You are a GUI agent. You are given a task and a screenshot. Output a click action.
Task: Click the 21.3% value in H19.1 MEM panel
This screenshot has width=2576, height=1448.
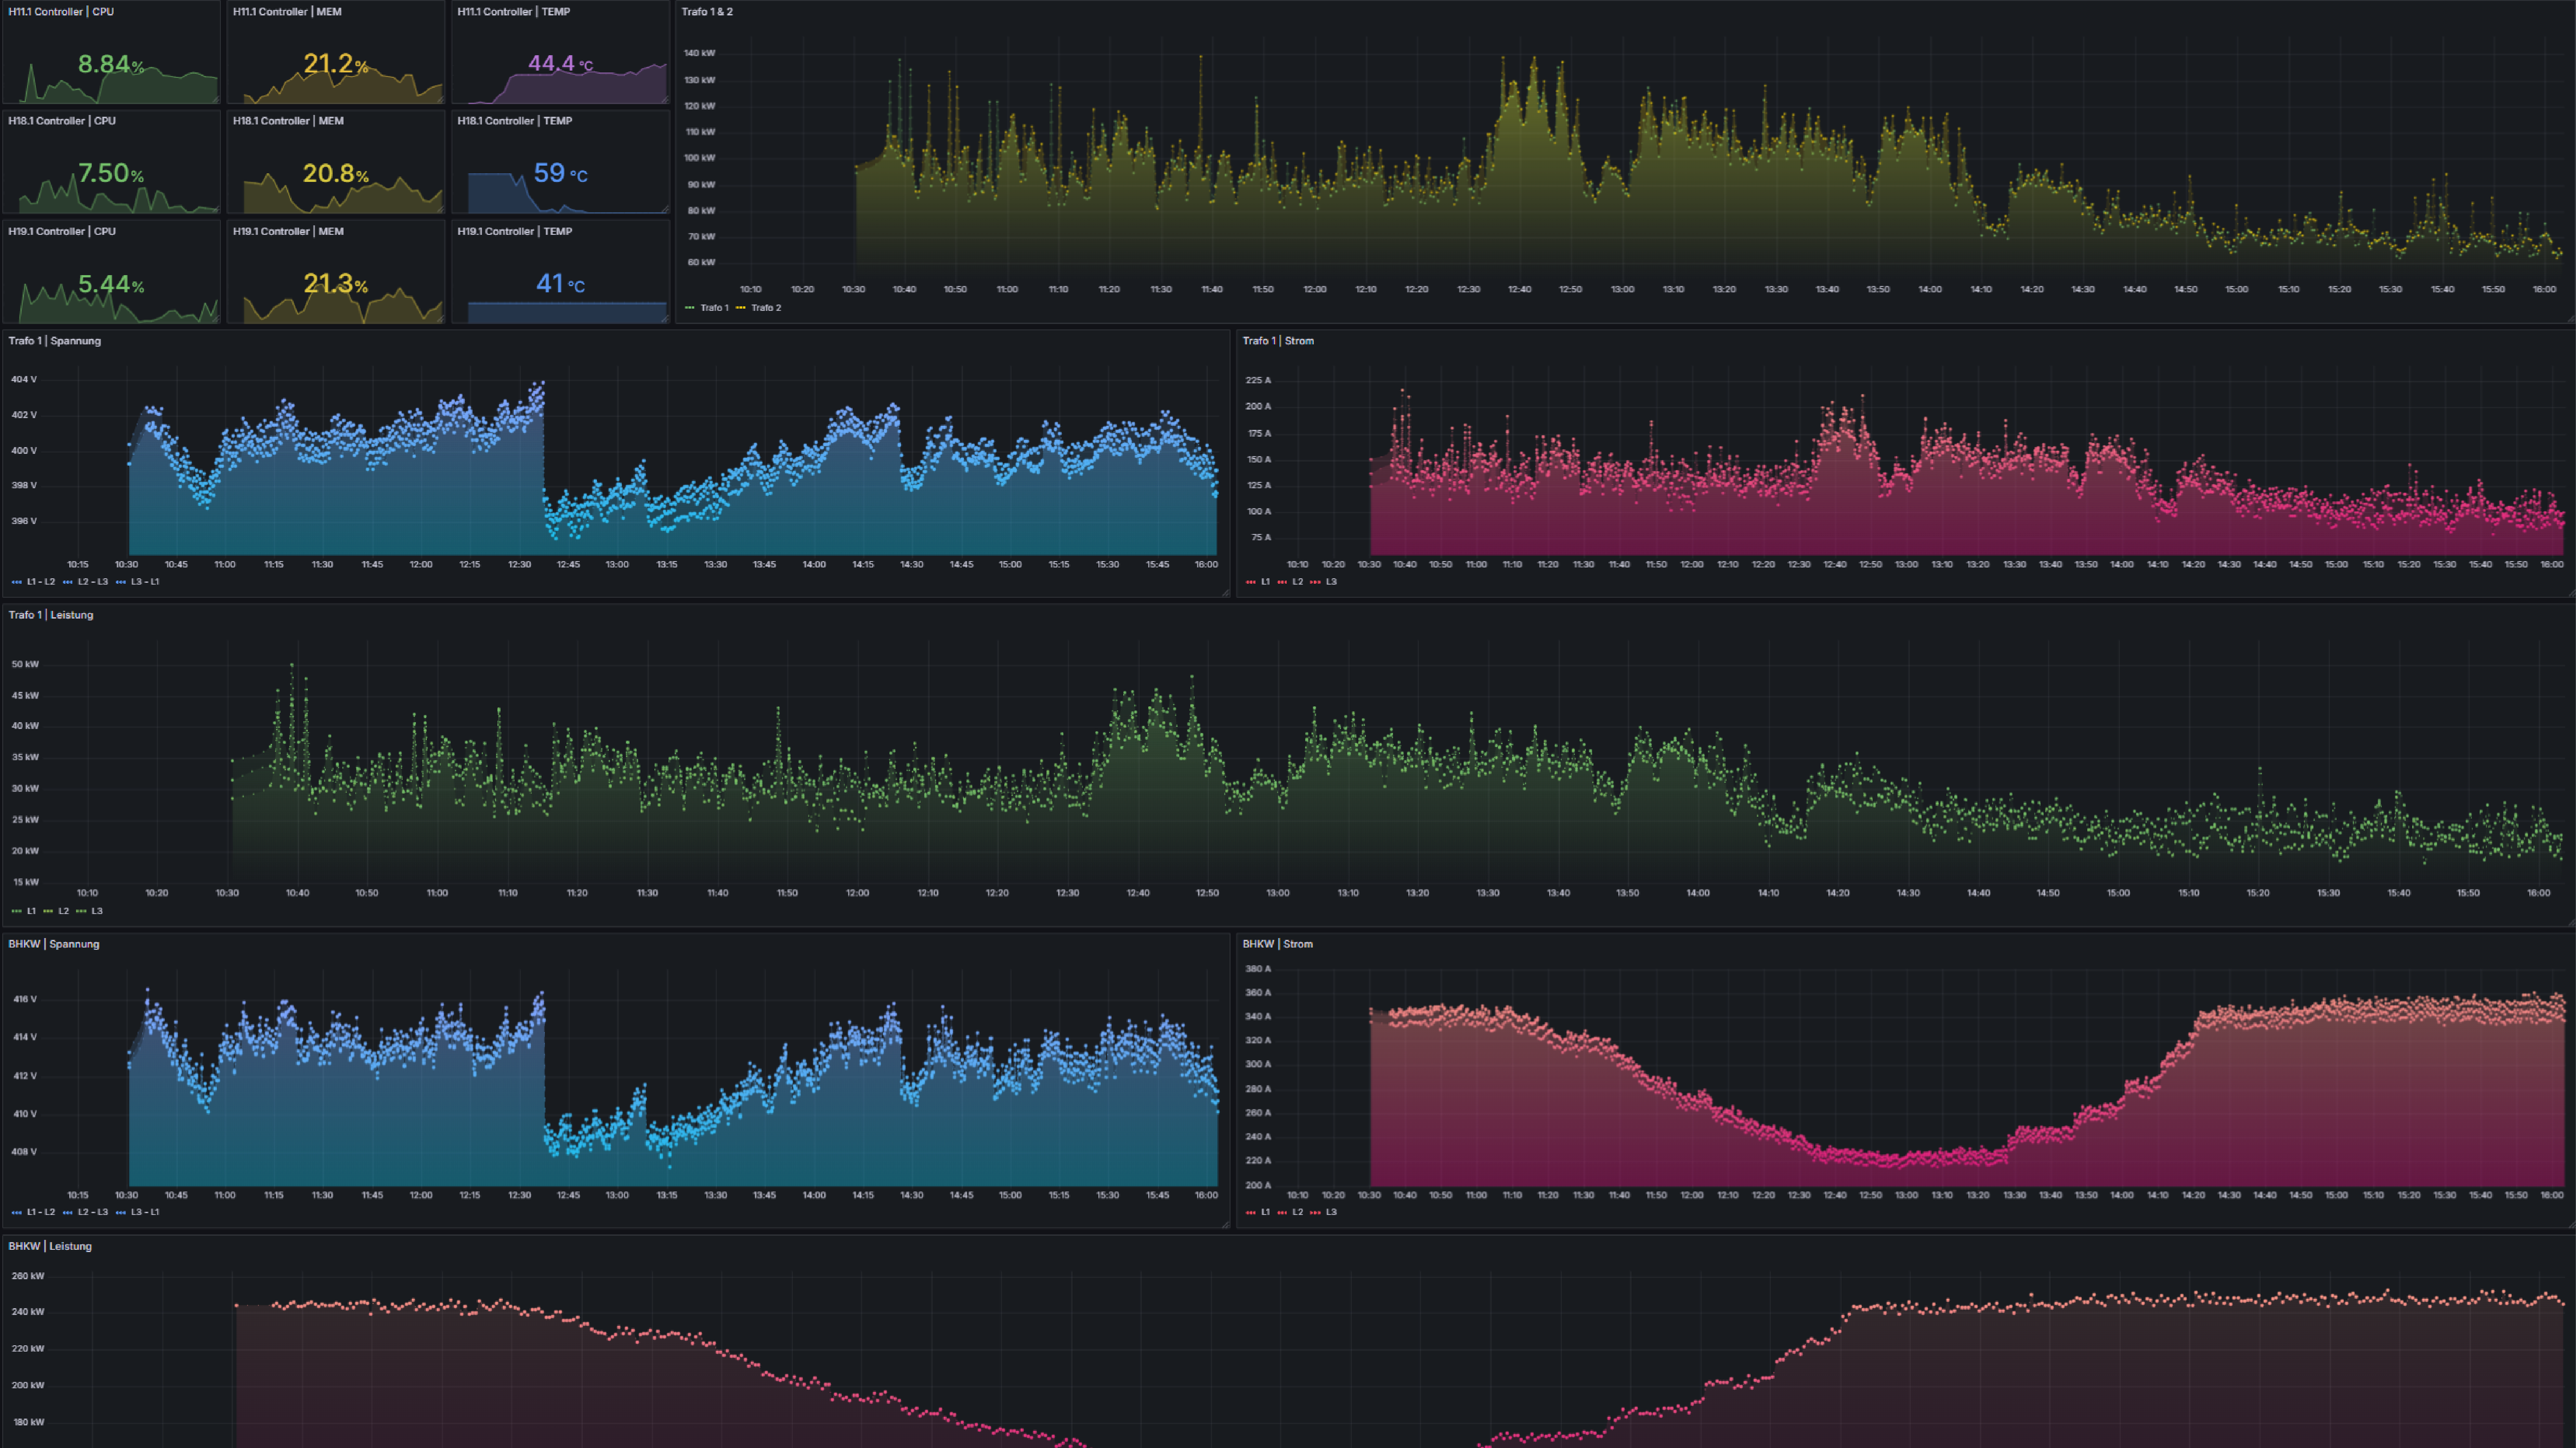point(336,285)
